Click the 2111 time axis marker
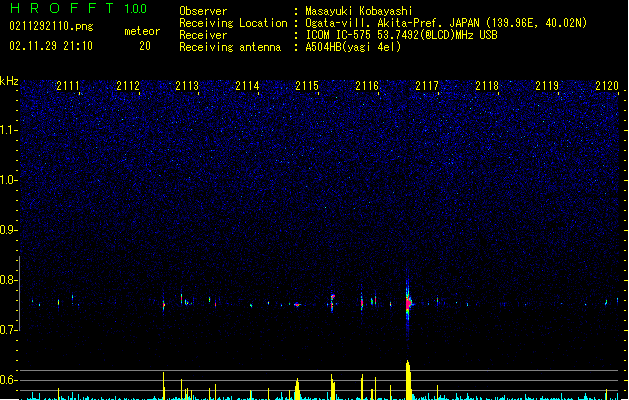The image size is (629, 400). (x=68, y=86)
